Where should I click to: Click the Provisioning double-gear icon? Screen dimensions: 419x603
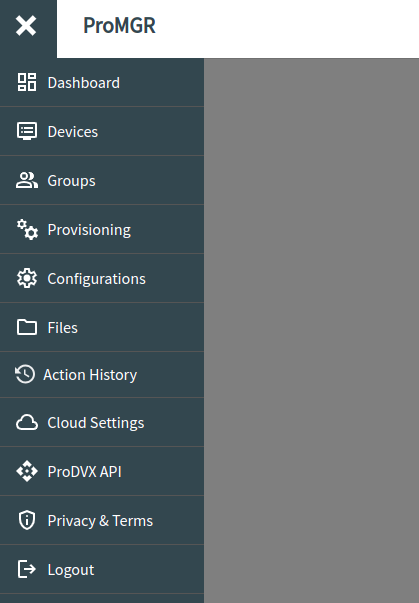[27, 229]
